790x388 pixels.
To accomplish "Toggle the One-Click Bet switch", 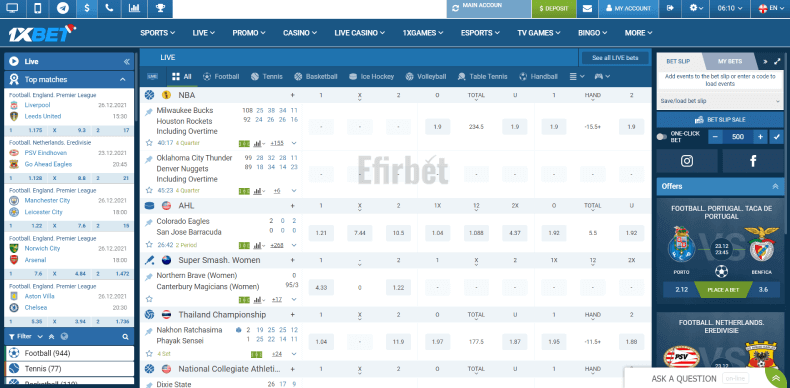I will coord(662,137).
